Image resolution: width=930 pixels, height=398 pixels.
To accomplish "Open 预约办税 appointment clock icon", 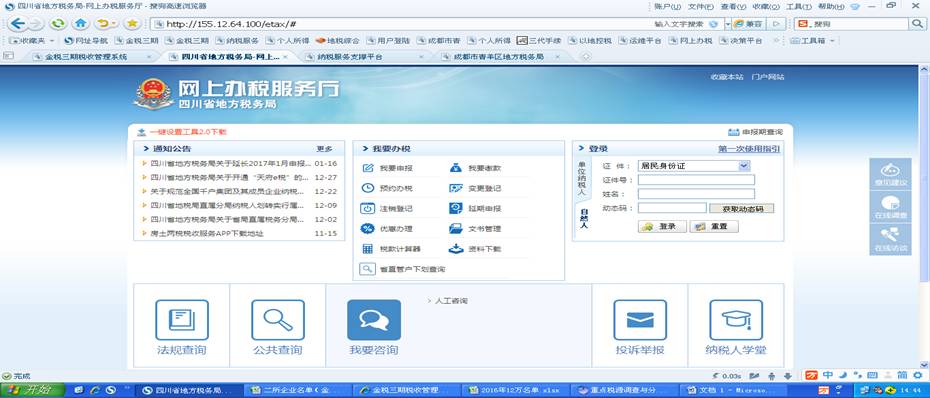I will tap(368, 188).
